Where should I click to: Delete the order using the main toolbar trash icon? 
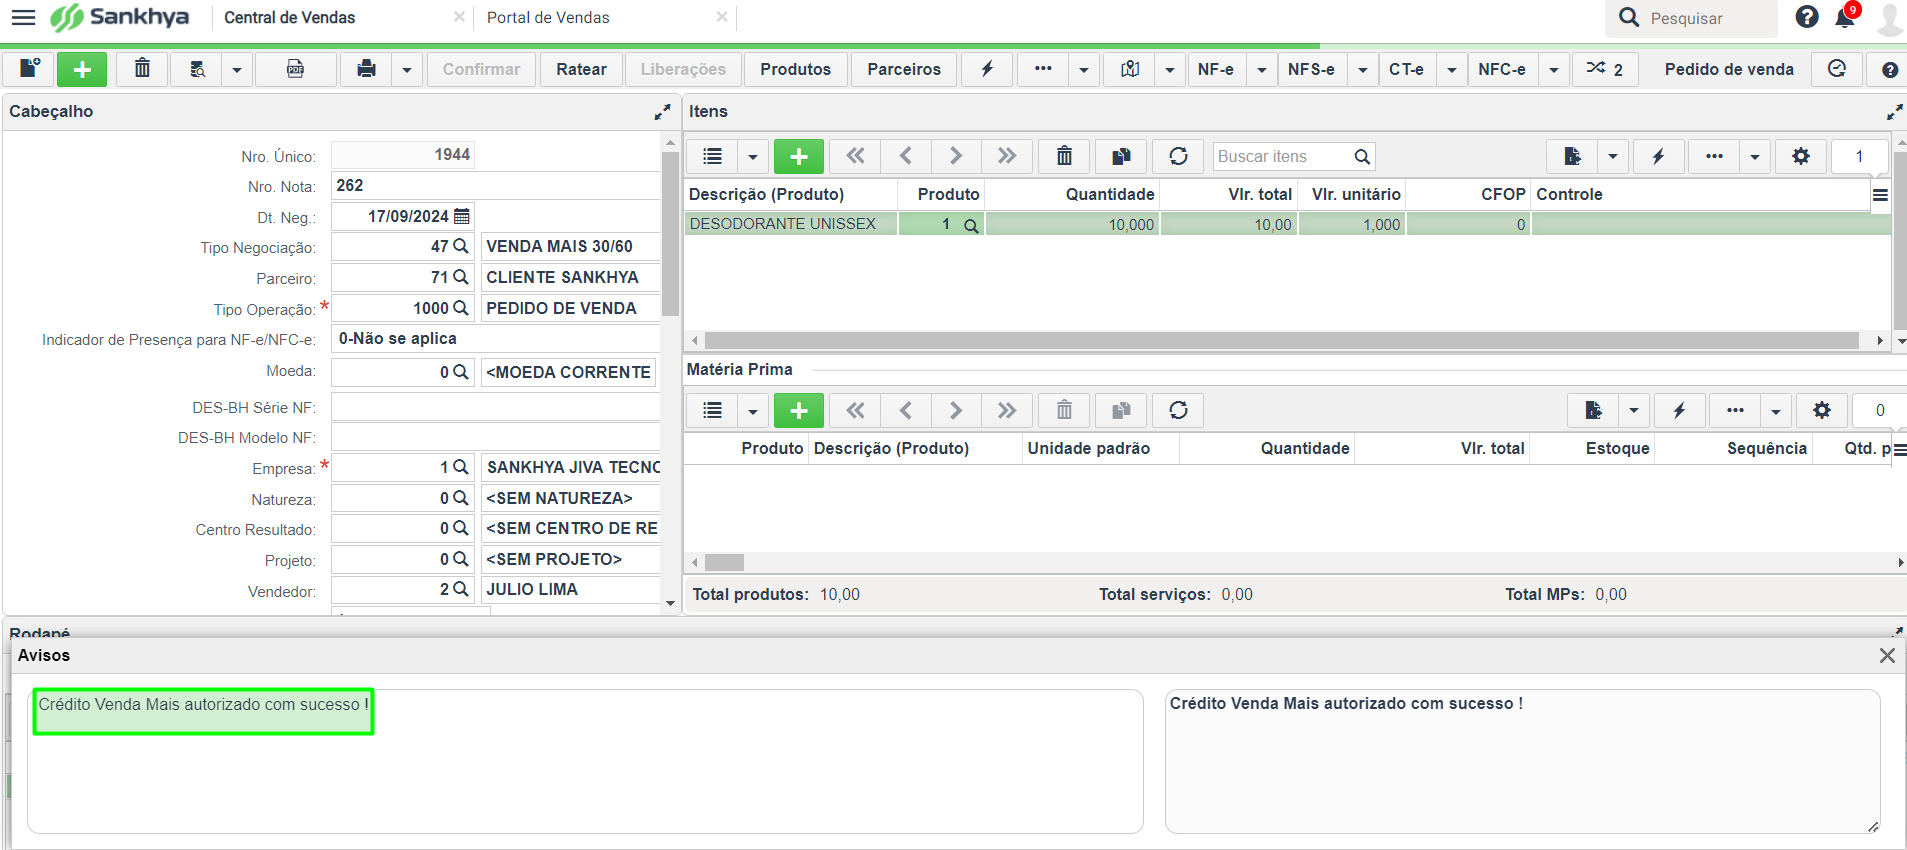[142, 69]
